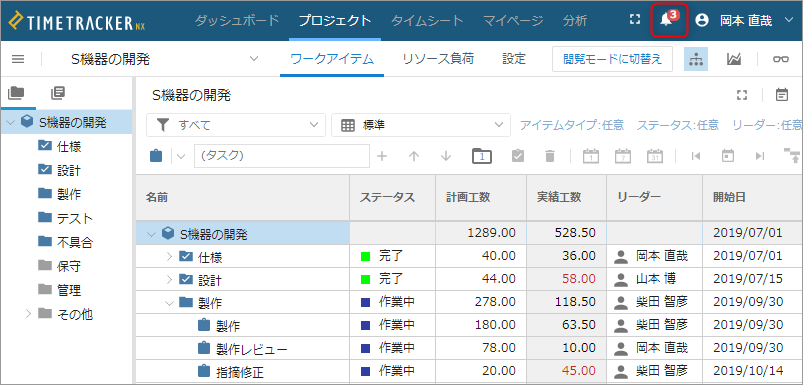
Task: Open the タイムシート menu
Action: [x=427, y=21]
